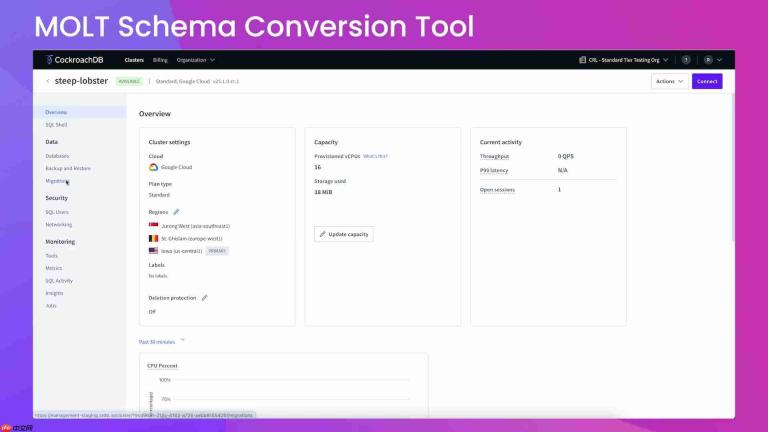This screenshot has height=432, width=768.
Task: Click the 16 MiB storage used value
Action: point(323,192)
